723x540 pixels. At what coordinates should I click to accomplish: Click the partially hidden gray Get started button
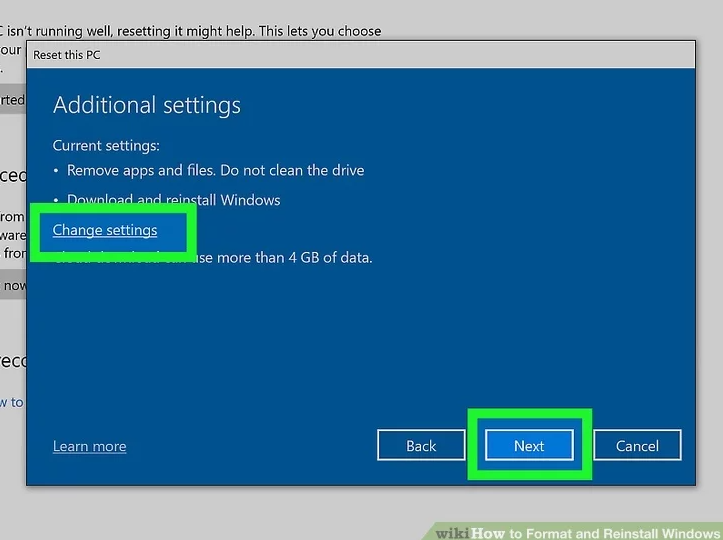pyautogui.click(x=12, y=100)
